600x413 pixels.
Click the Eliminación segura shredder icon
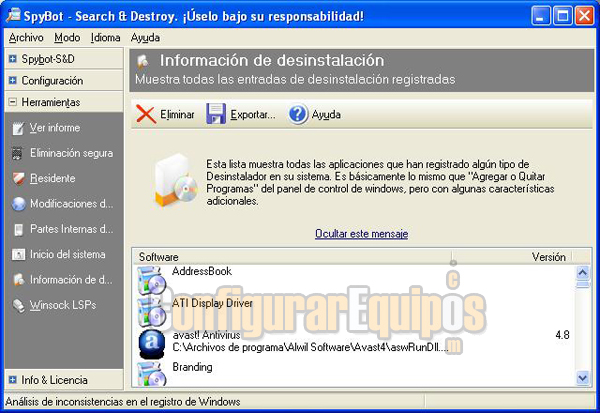17,153
